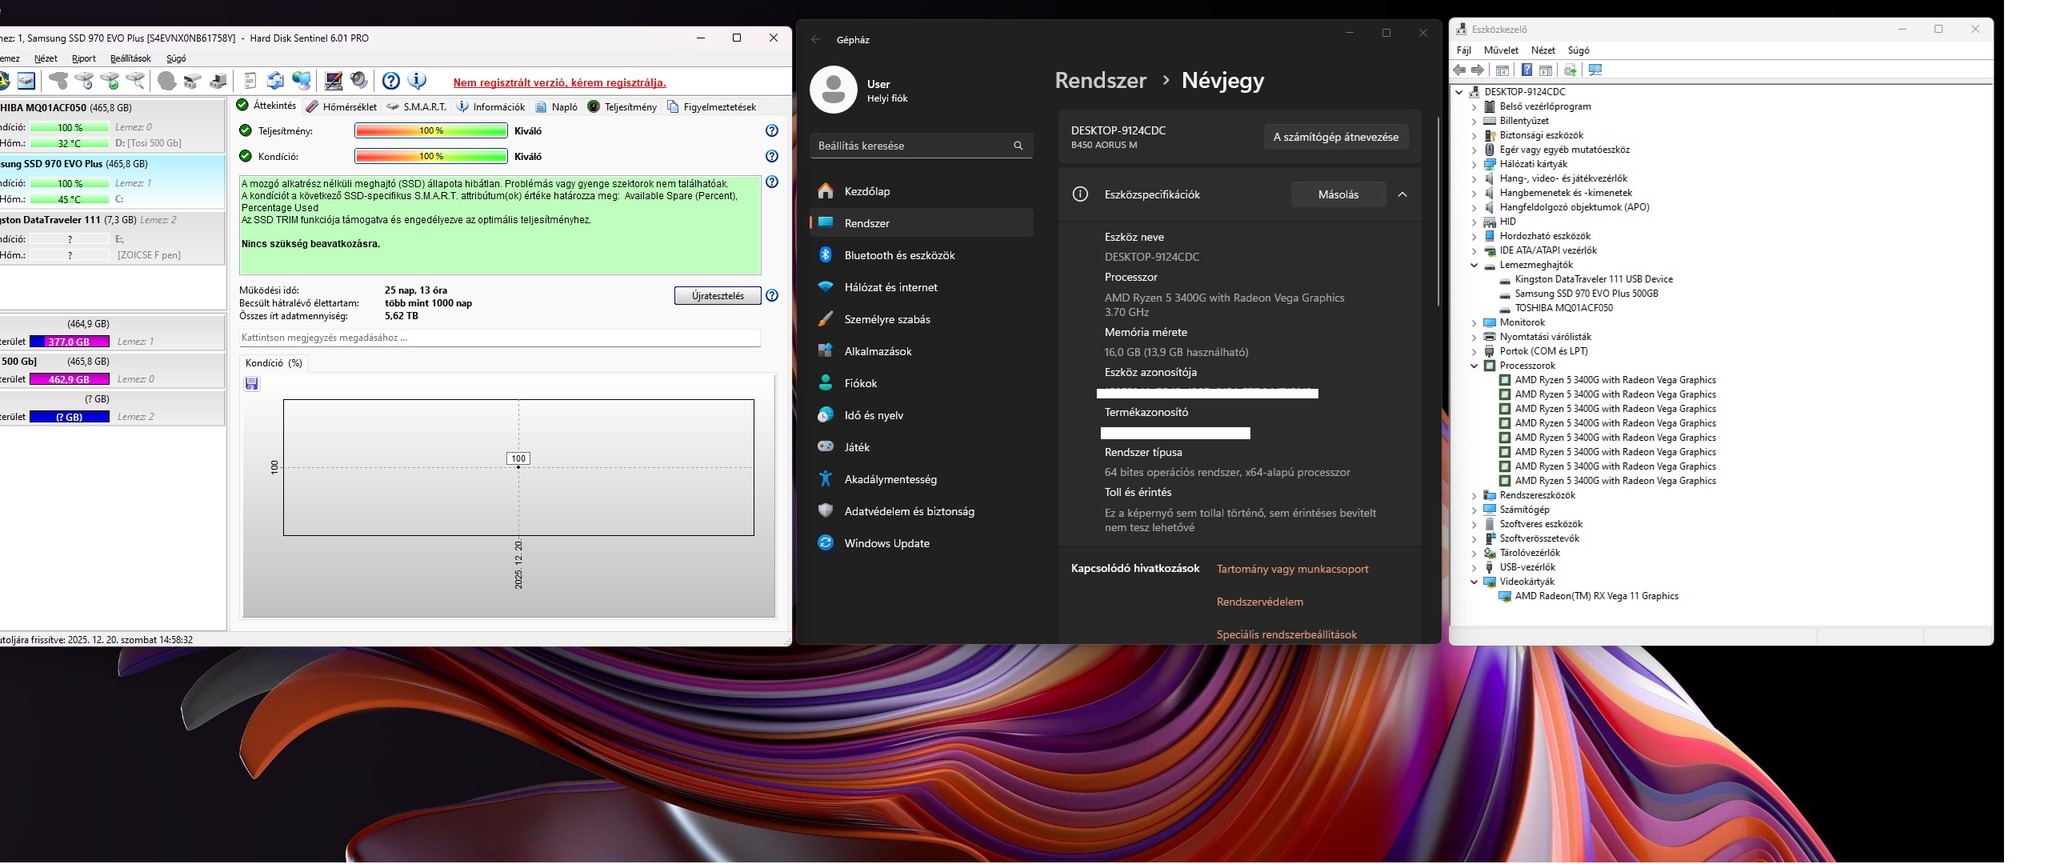2048x864 pixels.
Task: Select Hálózat és internet in settings sidebar
Action: (922, 287)
